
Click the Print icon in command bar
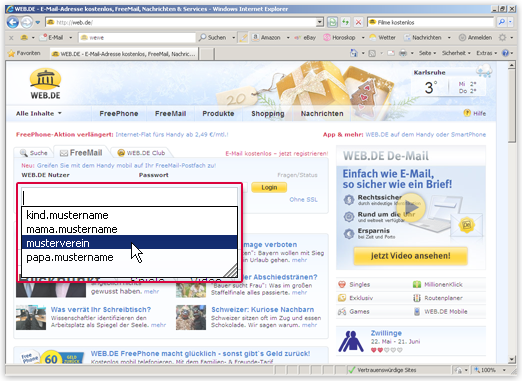403,53
